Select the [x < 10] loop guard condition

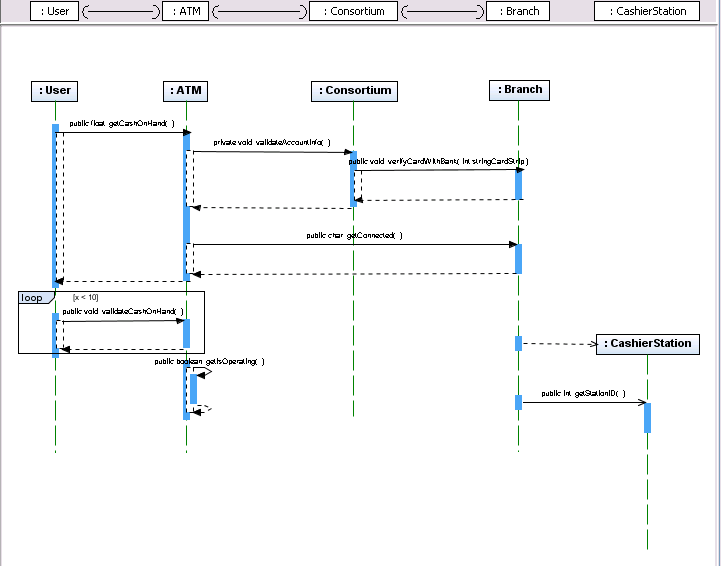[86, 297]
